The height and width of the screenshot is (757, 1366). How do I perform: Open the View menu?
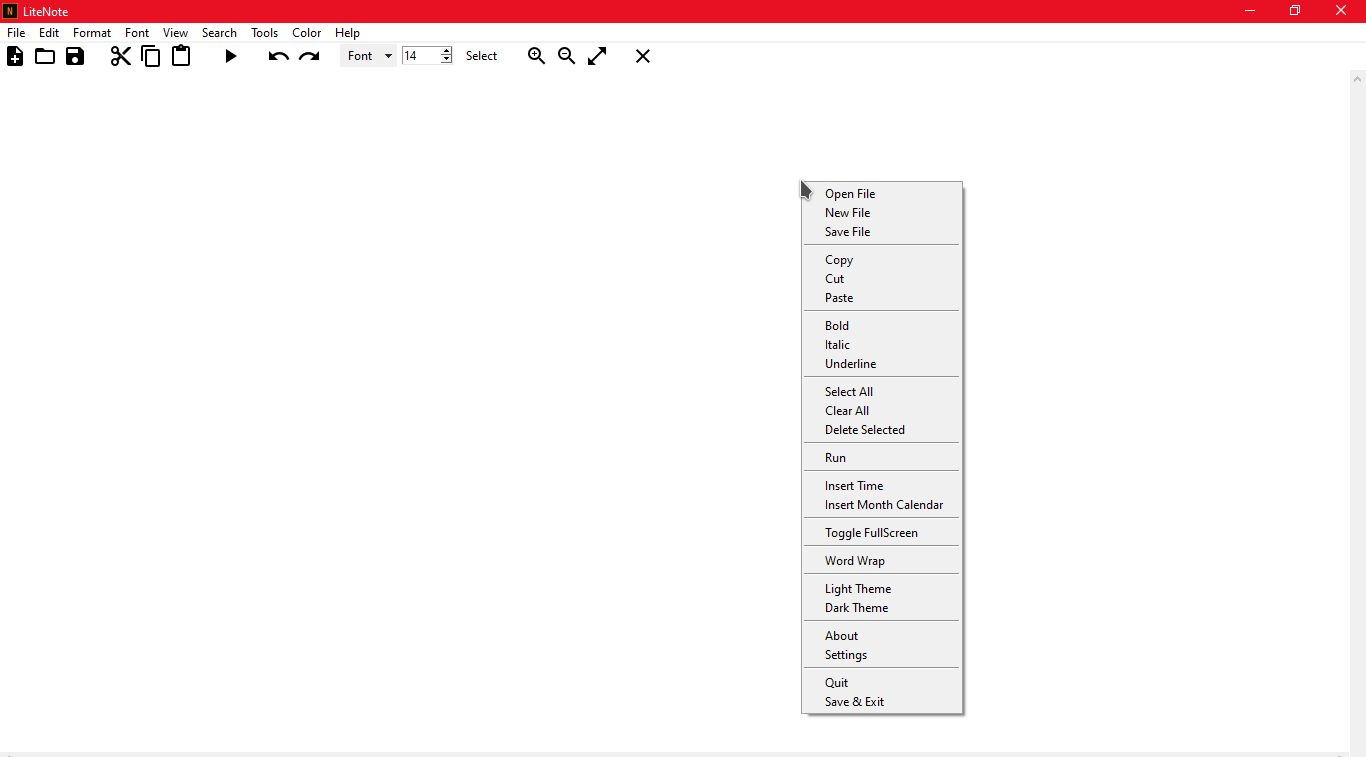click(x=175, y=33)
